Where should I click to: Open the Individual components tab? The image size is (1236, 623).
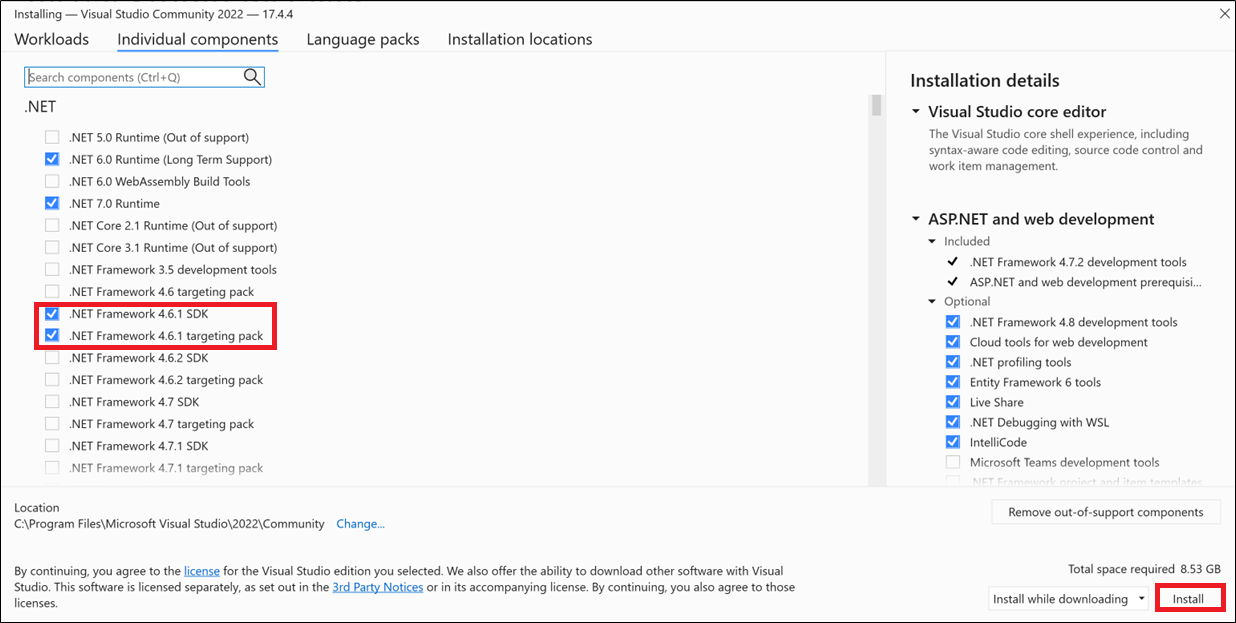198,39
